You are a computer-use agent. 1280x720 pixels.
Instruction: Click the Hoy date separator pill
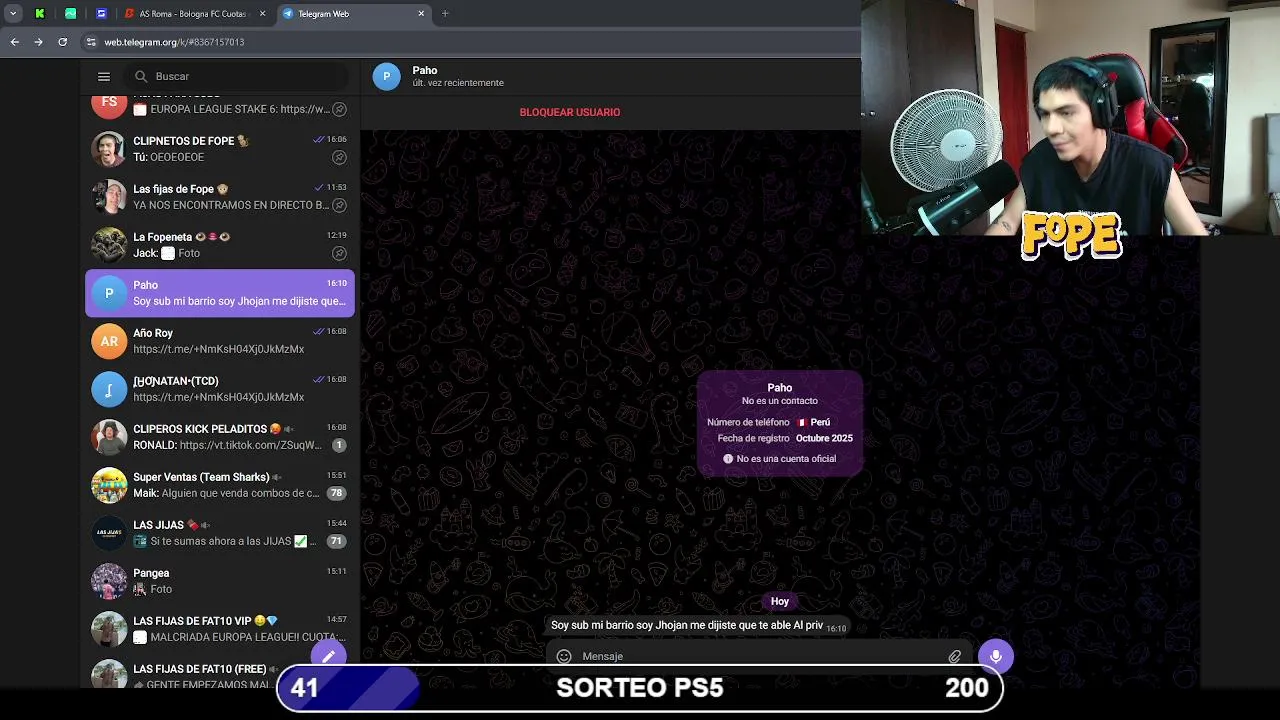pyautogui.click(x=780, y=601)
